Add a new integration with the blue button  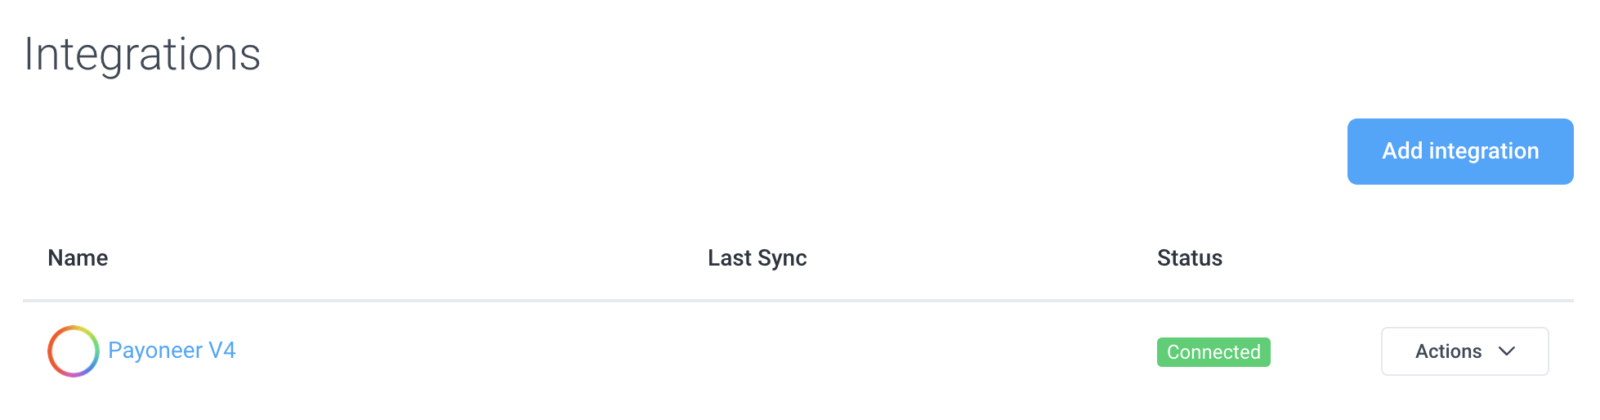(x=1460, y=151)
